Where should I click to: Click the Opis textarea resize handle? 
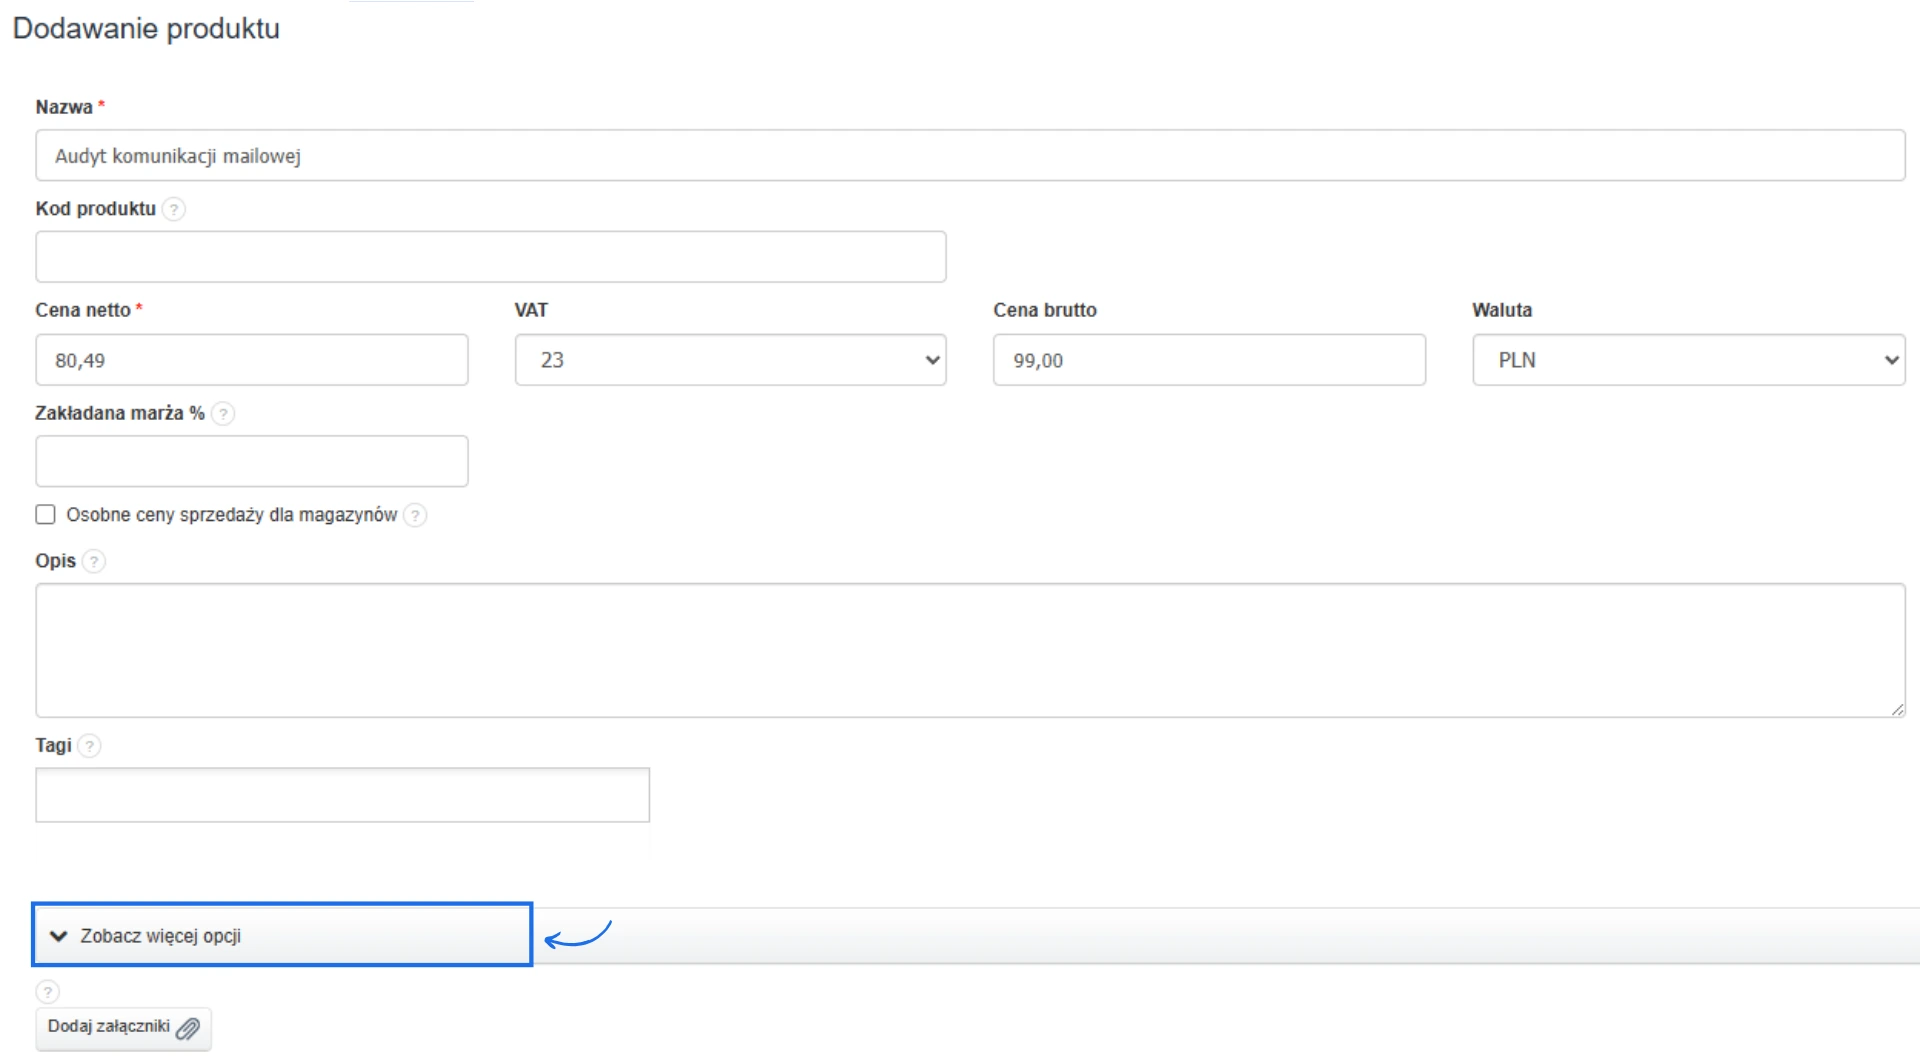point(1897,709)
